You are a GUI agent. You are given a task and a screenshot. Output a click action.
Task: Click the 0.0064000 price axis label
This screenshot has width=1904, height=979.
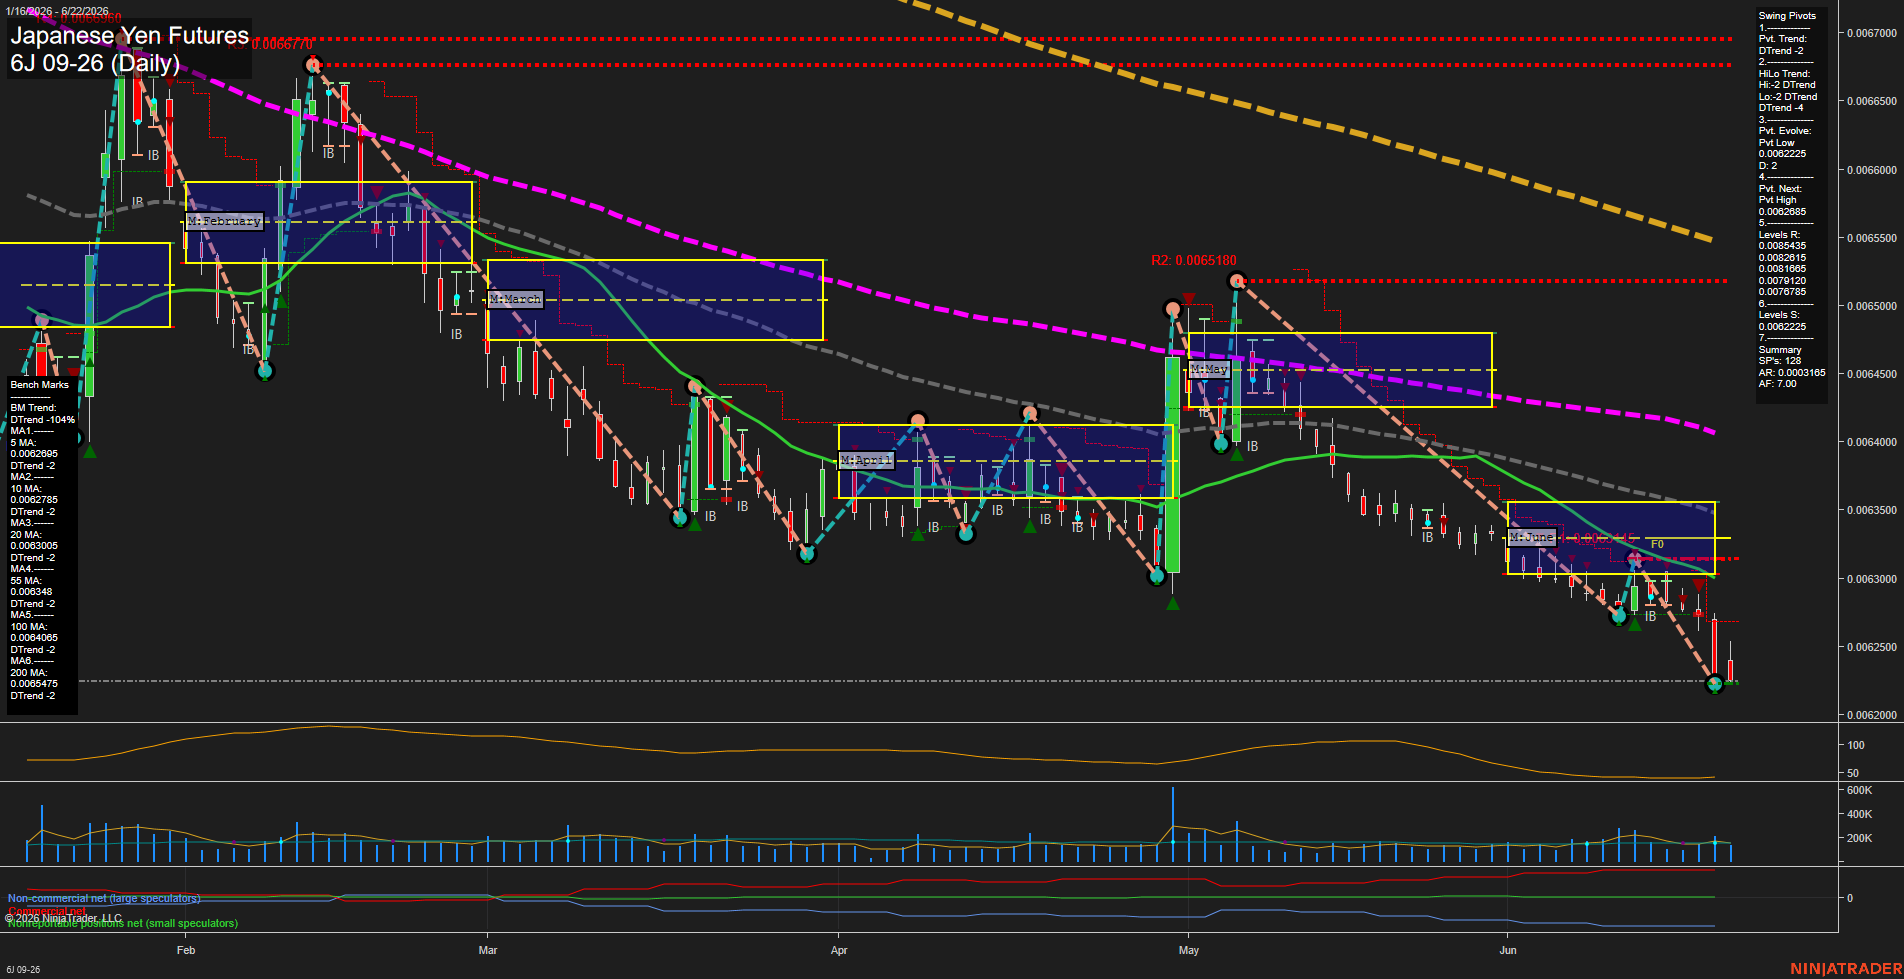point(1871,442)
